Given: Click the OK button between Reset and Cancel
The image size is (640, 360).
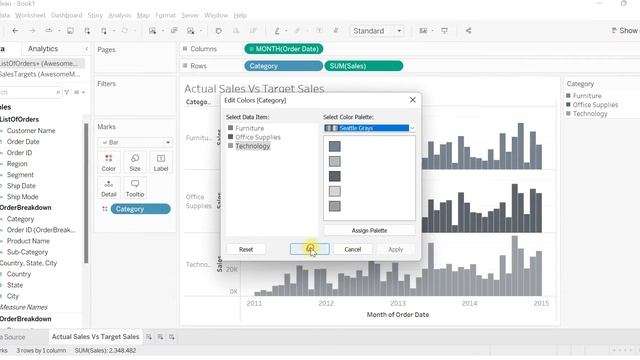Looking at the screenshot, I should [309, 249].
